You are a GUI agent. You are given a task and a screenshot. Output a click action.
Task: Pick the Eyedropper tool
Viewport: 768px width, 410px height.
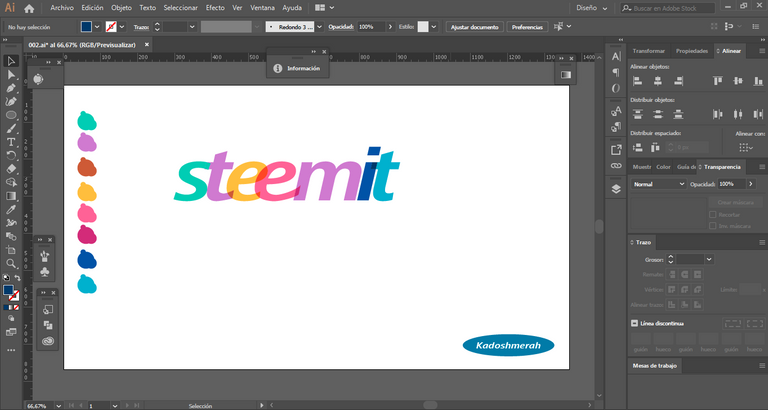pyautogui.click(x=11, y=210)
